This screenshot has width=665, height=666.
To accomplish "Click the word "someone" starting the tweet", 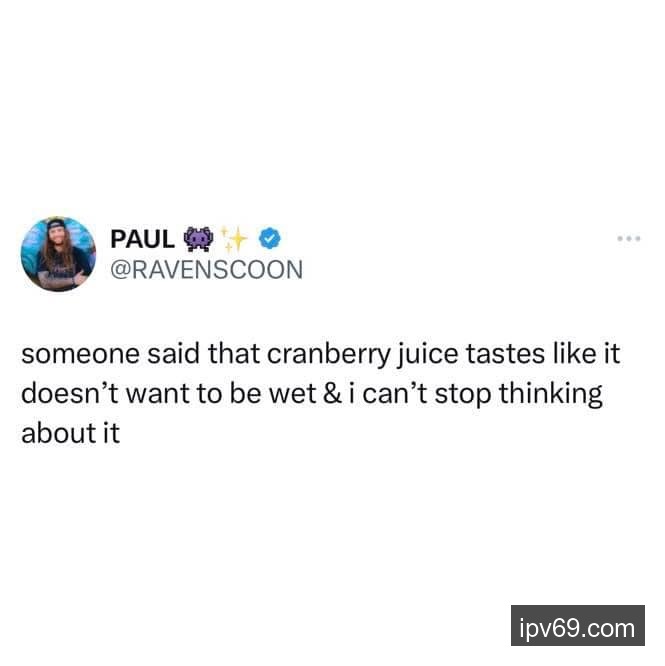I will 80,354.
